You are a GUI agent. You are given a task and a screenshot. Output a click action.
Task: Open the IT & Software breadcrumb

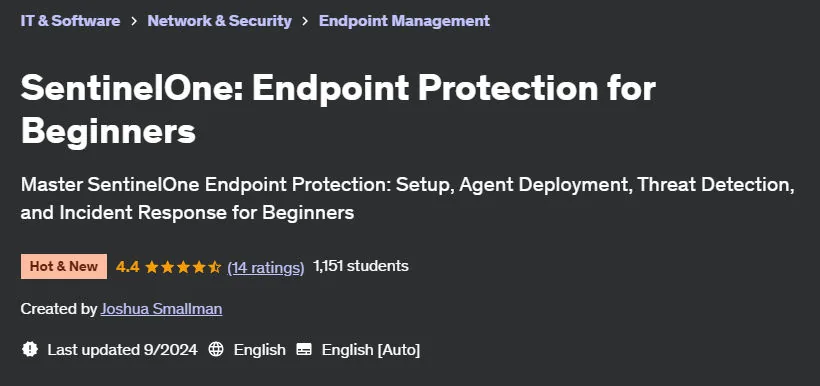pos(70,21)
